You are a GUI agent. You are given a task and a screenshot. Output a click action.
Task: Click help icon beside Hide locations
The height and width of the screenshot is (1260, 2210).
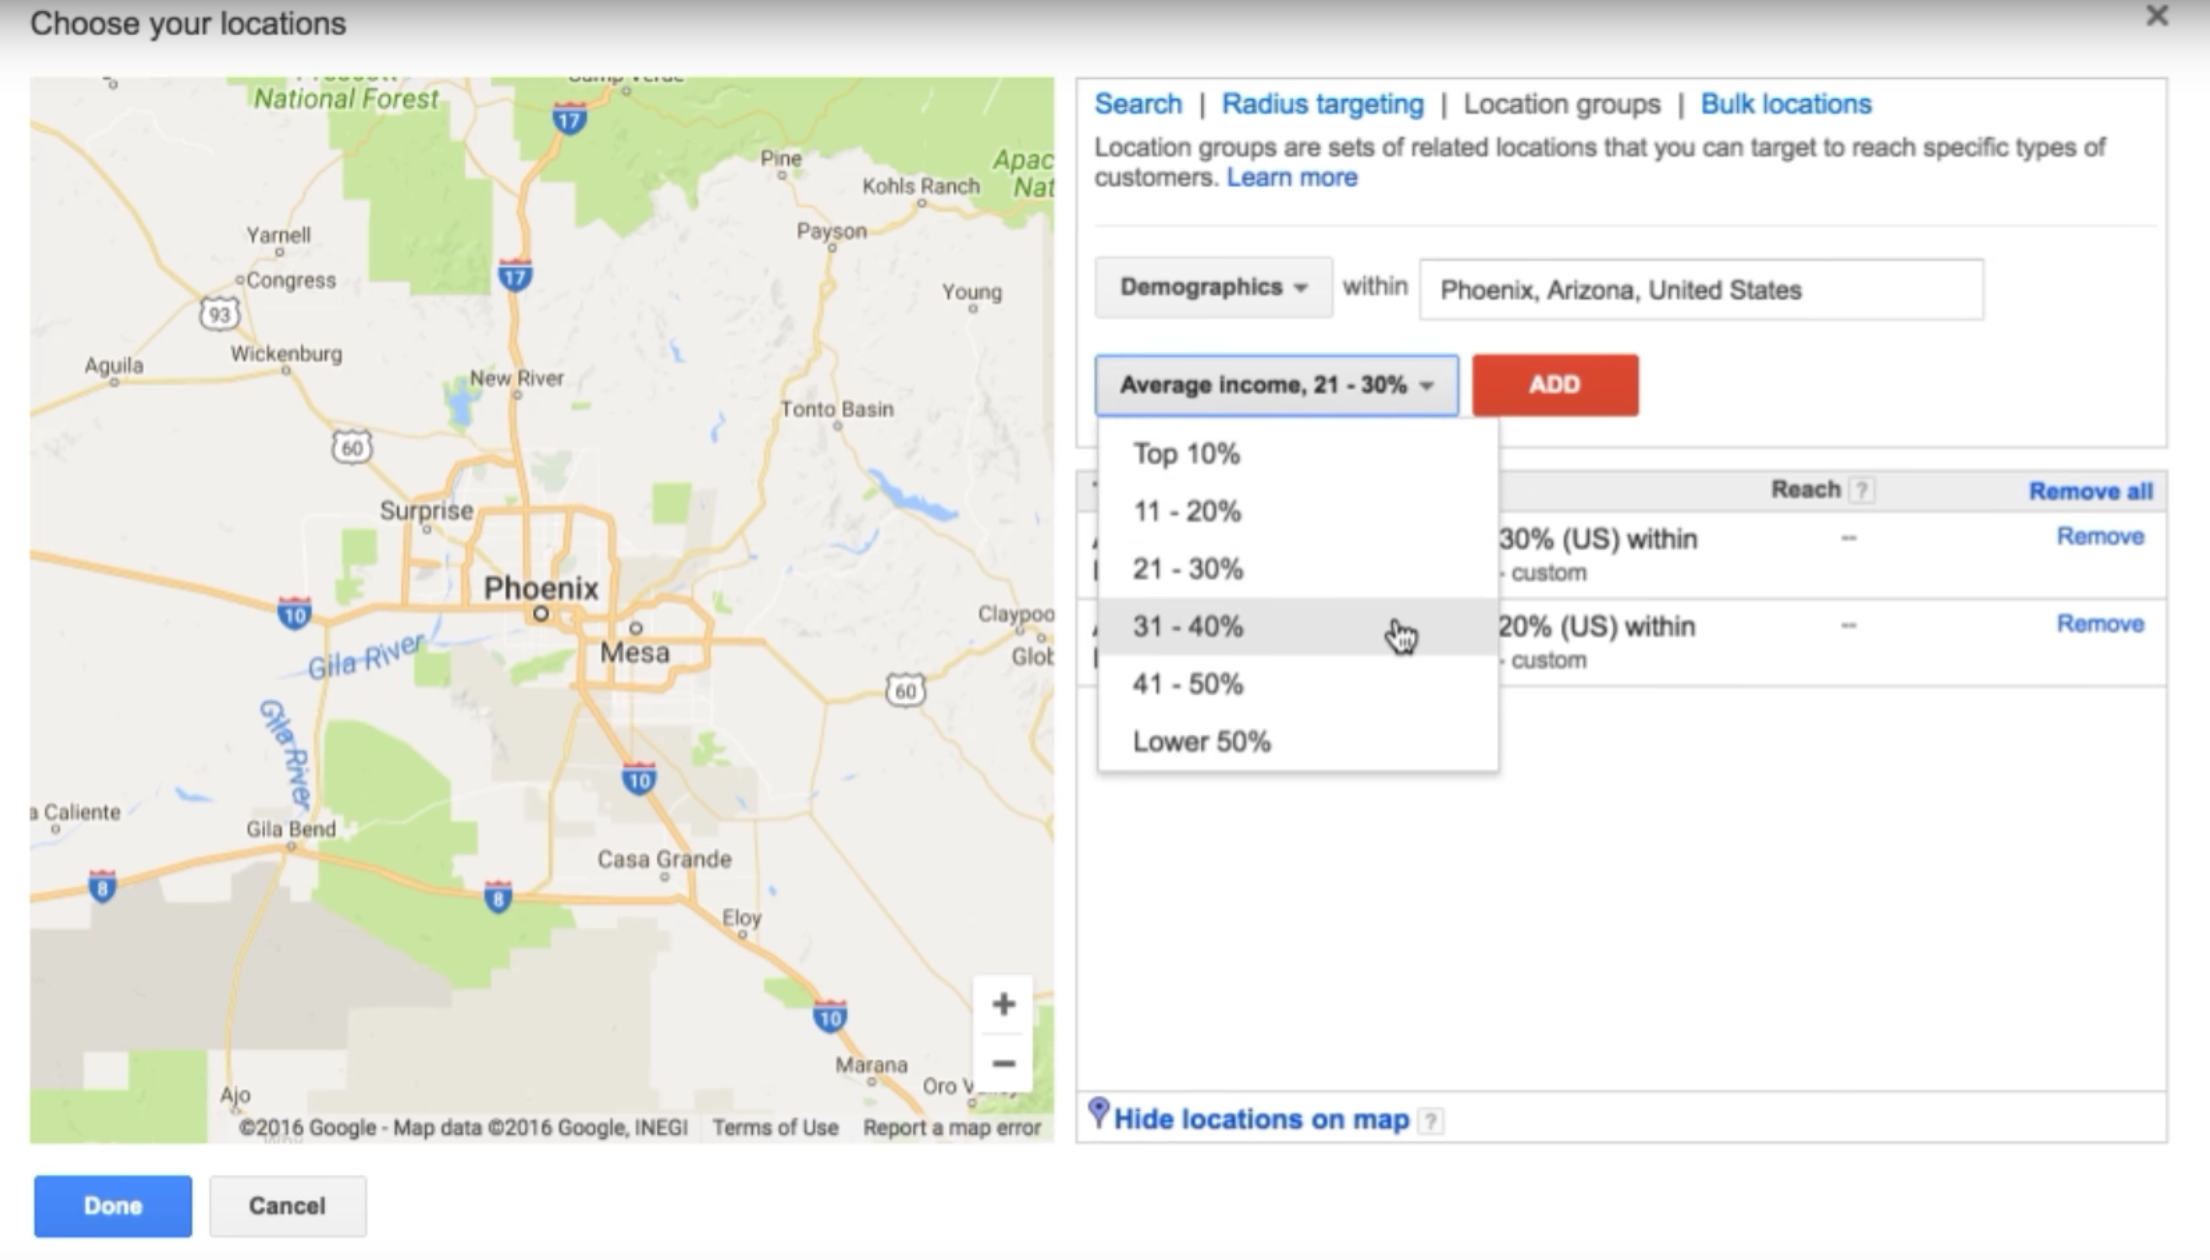(x=1431, y=1120)
